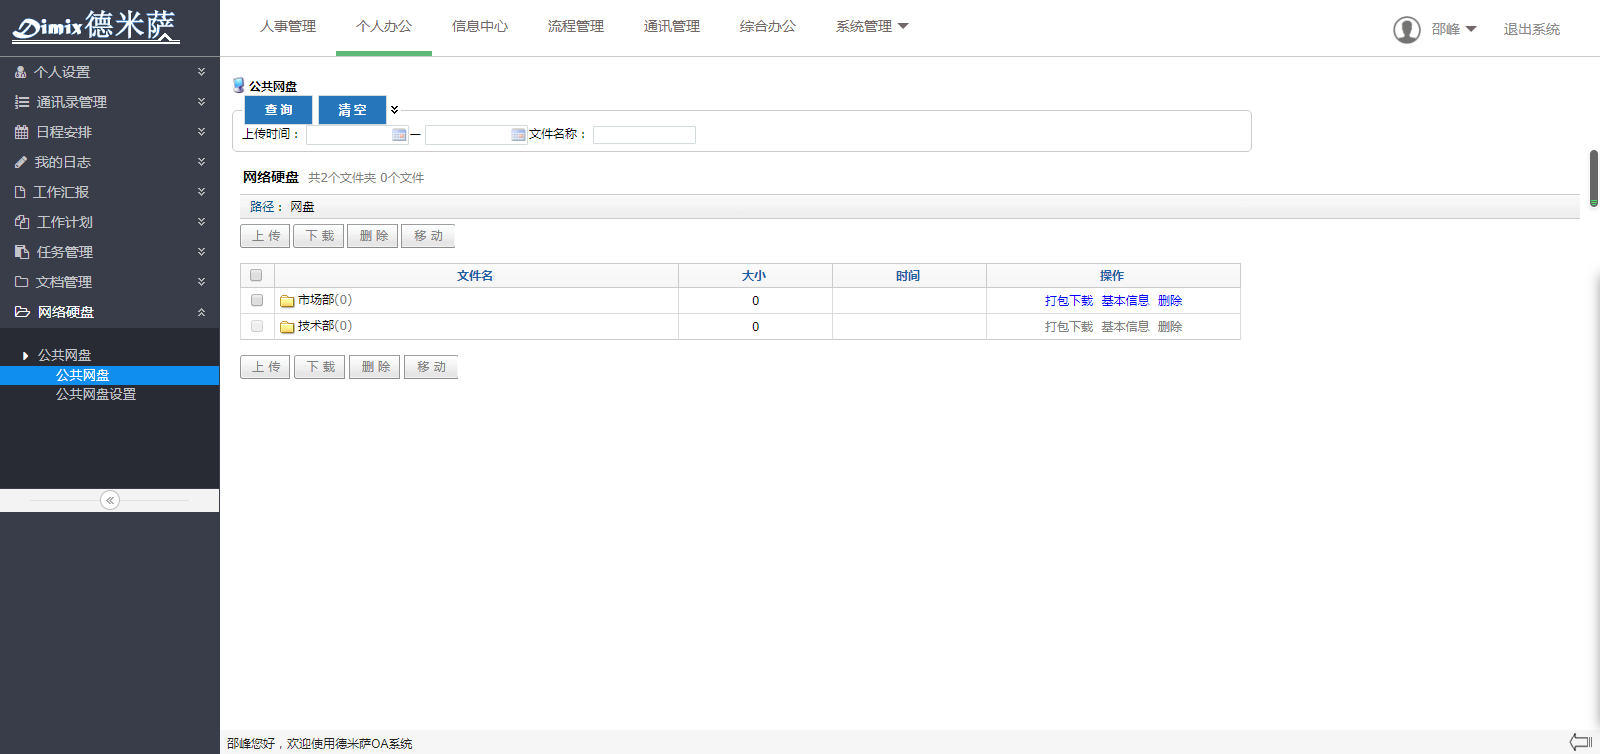This screenshot has width=1600, height=754.
Task: Collapse the sidebar with double-arrow button
Action: click(110, 500)
